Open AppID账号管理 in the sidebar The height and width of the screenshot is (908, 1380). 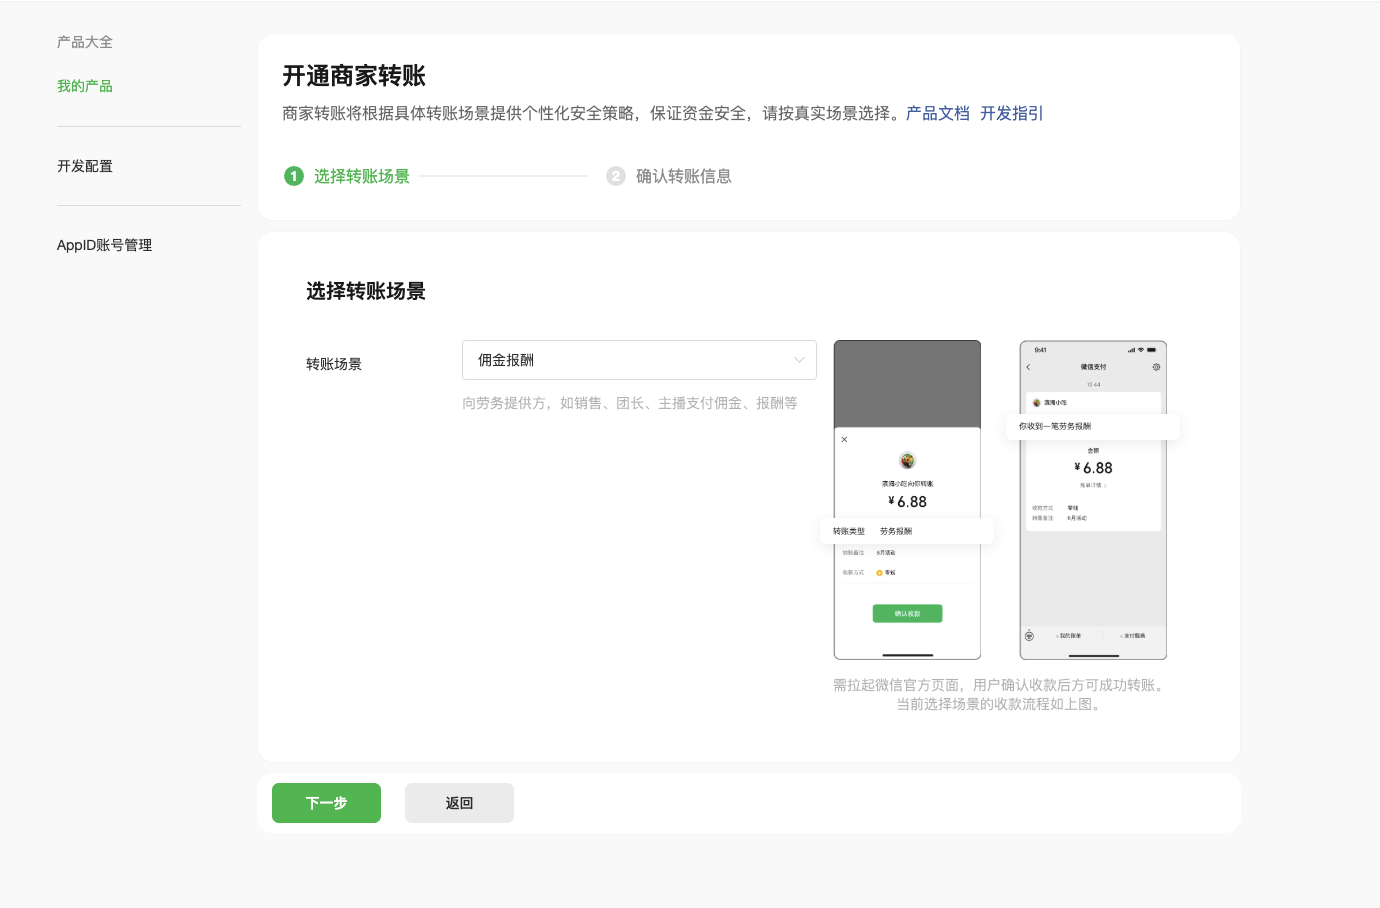click(x=104, y=245)
